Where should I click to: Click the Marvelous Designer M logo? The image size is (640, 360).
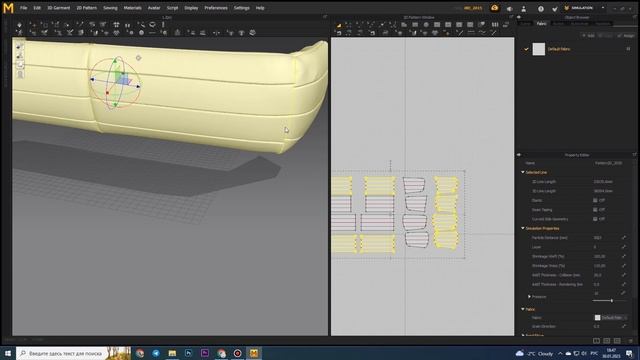point(8,8)
